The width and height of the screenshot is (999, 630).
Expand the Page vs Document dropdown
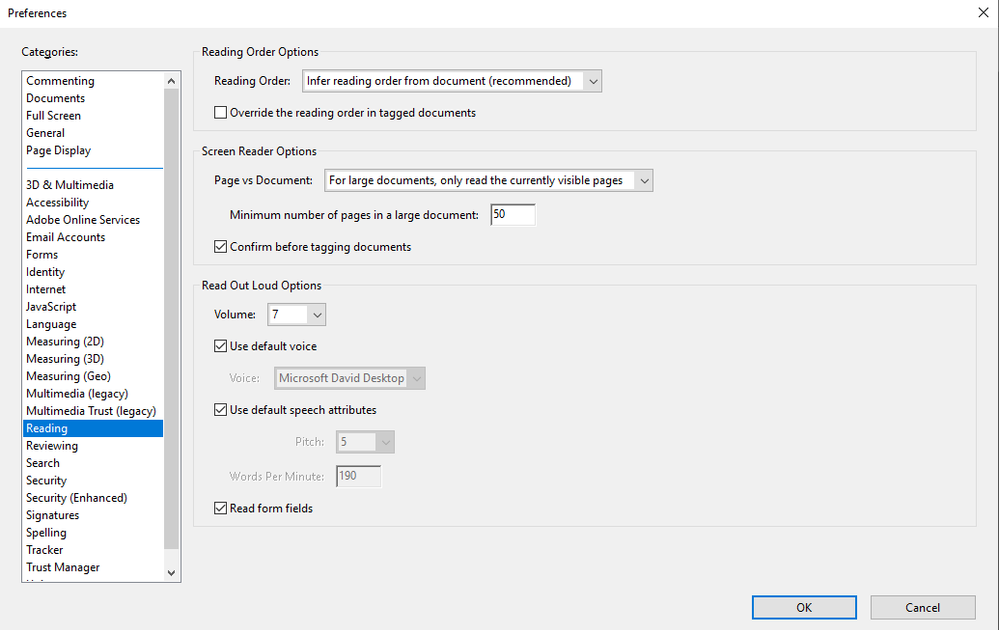[489, 181]
